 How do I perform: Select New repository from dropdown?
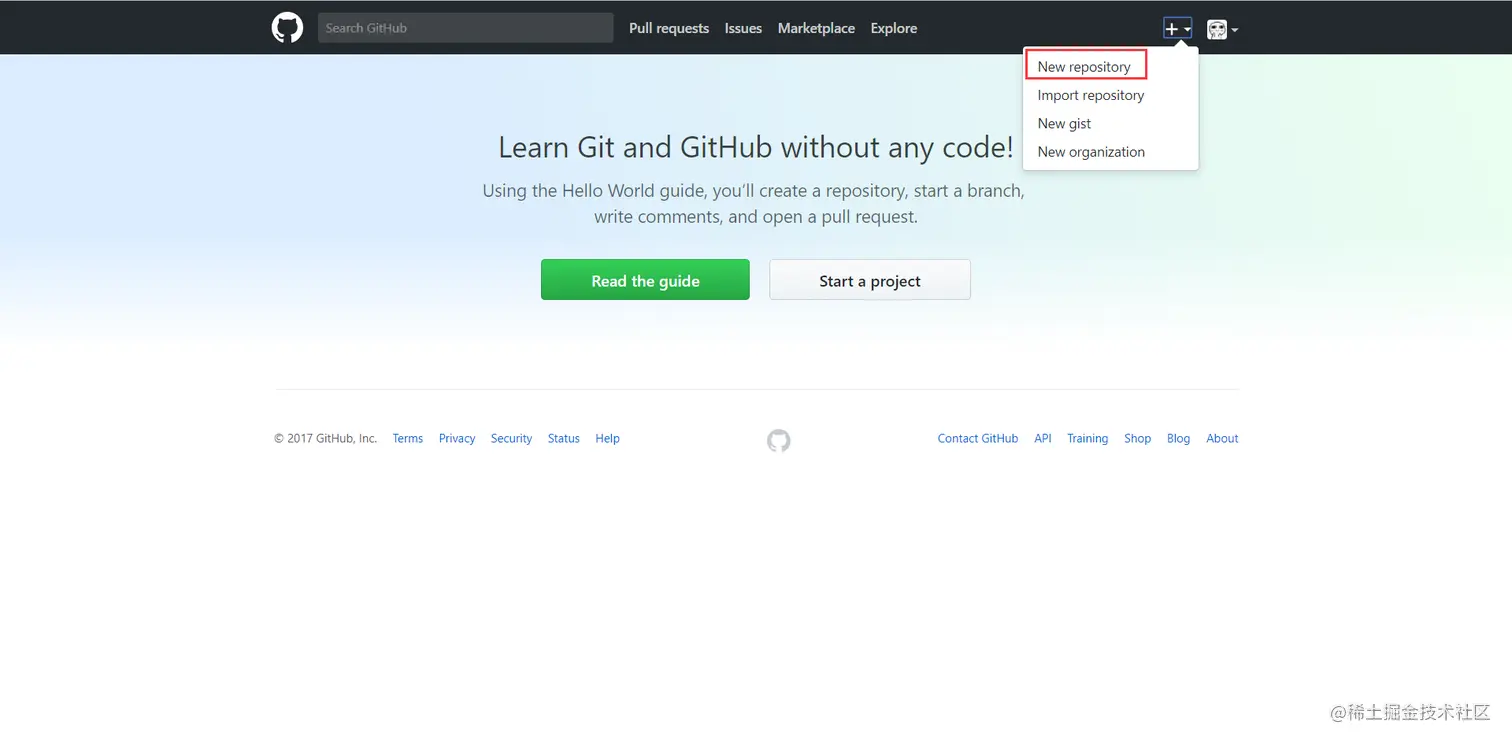coord(1085,66)
